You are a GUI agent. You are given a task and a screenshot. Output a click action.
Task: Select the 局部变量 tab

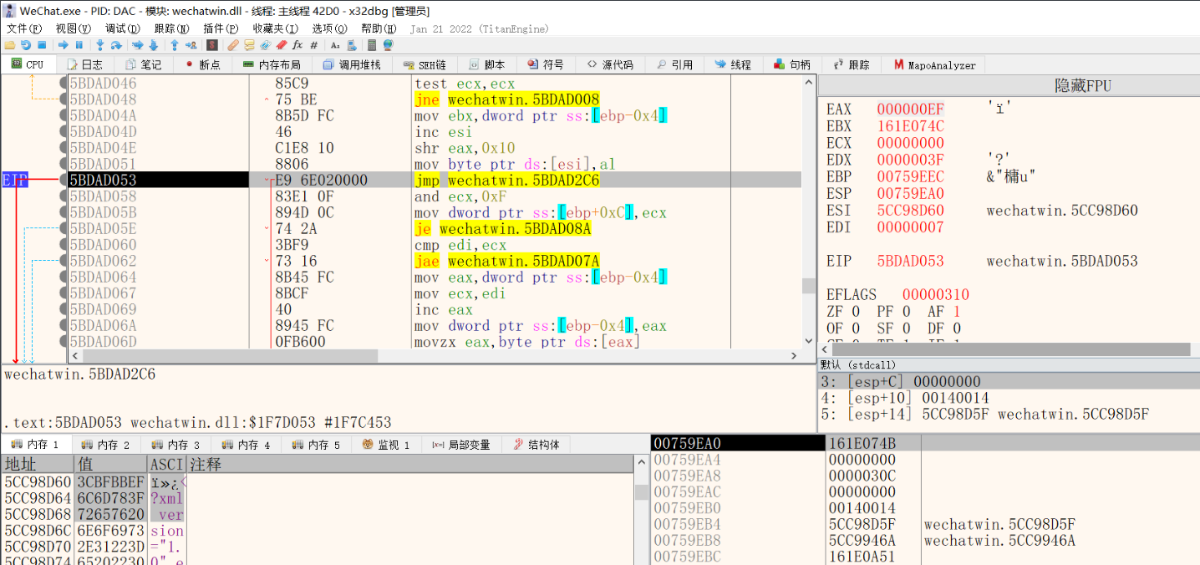coord(461,444)
